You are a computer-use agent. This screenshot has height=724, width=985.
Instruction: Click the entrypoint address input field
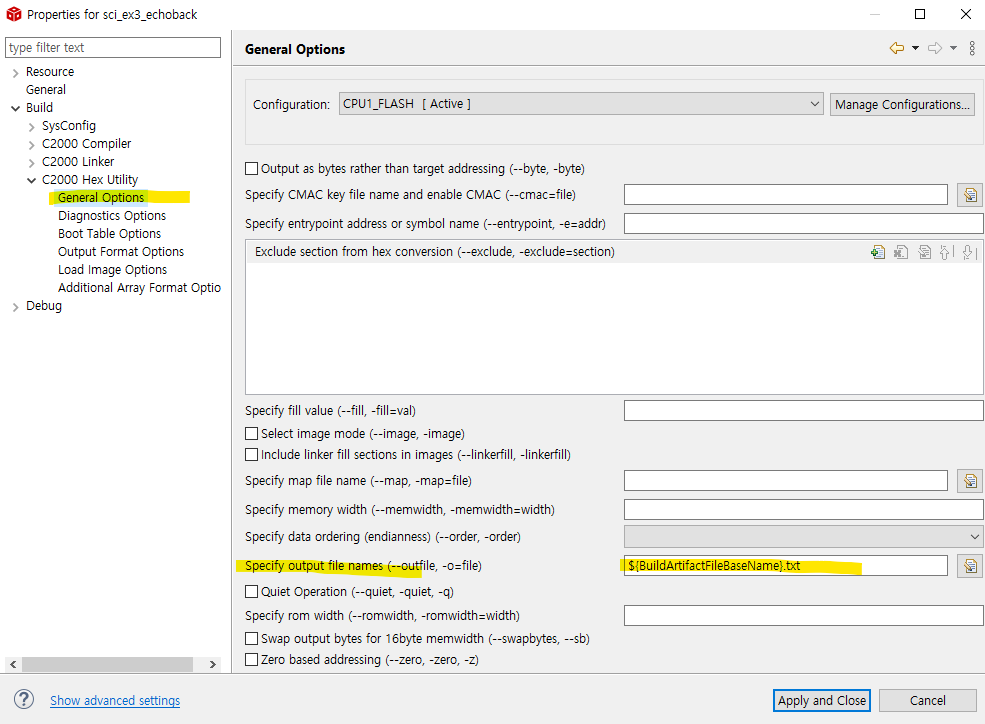[x=803, y=224]
